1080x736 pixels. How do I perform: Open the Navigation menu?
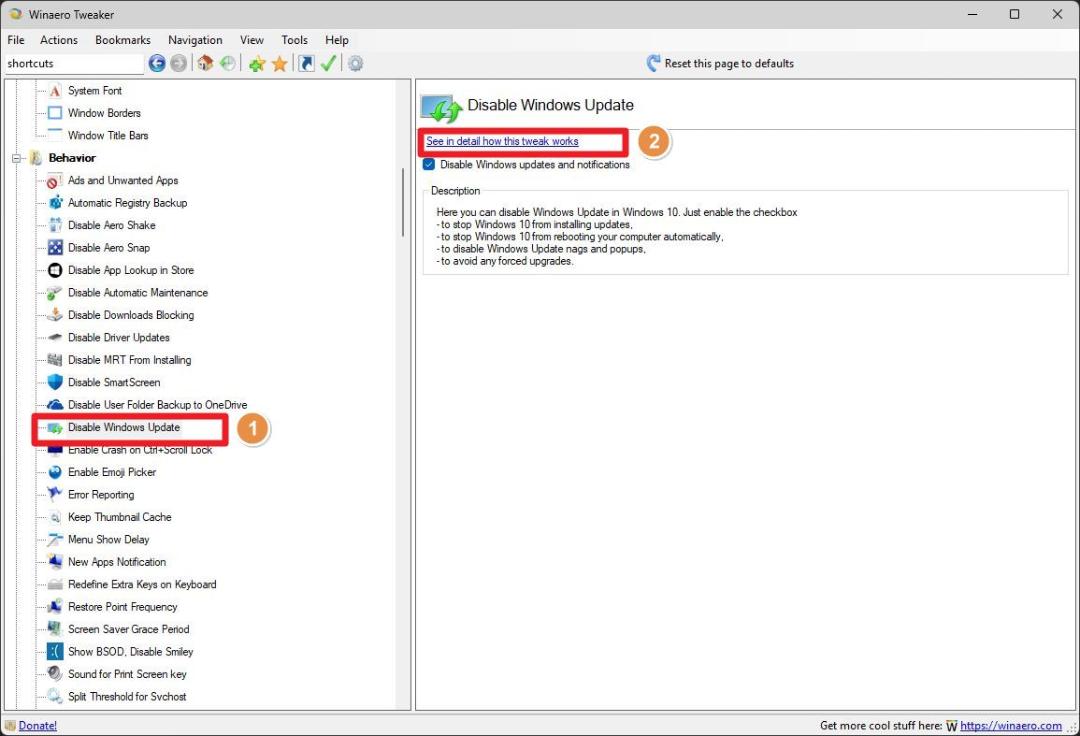pos(195,40)
